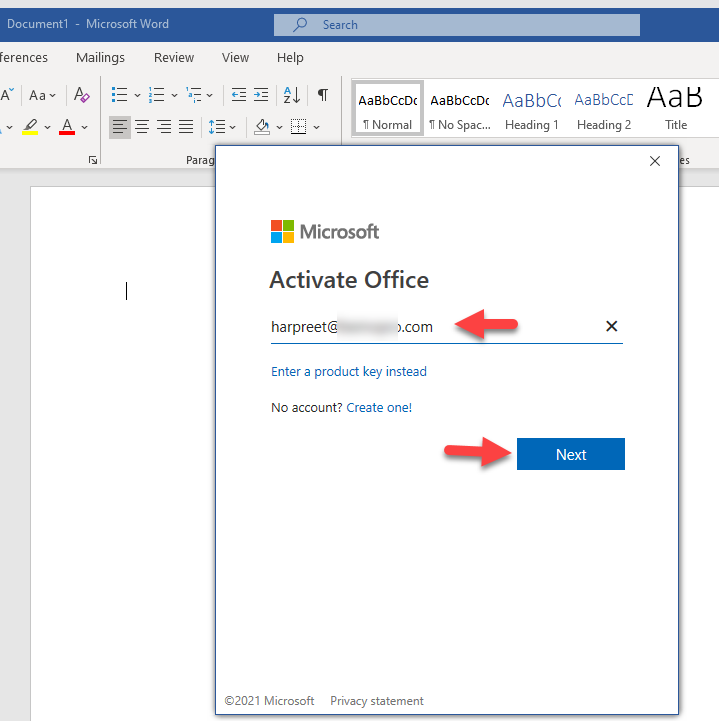Apply the yellow text highlight color
This screenshot has height=721, width=719.
(x=30, y=126)
